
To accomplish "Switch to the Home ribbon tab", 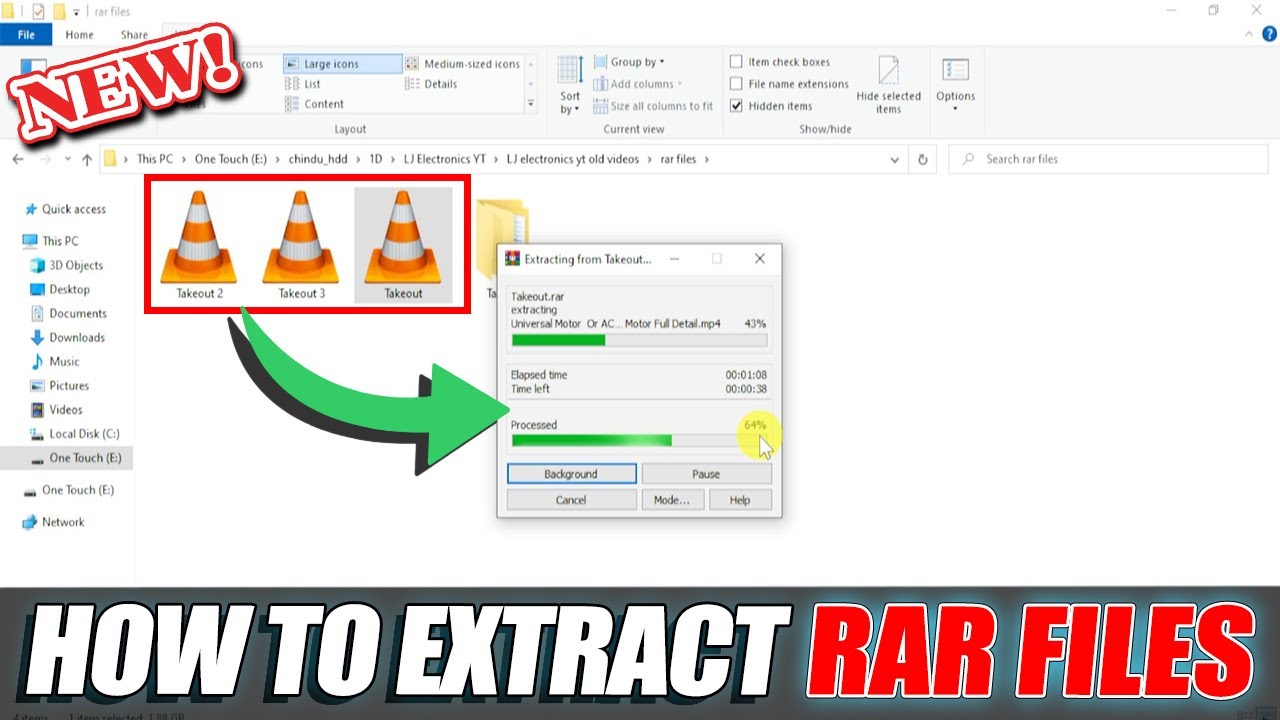I will (79, 34).
